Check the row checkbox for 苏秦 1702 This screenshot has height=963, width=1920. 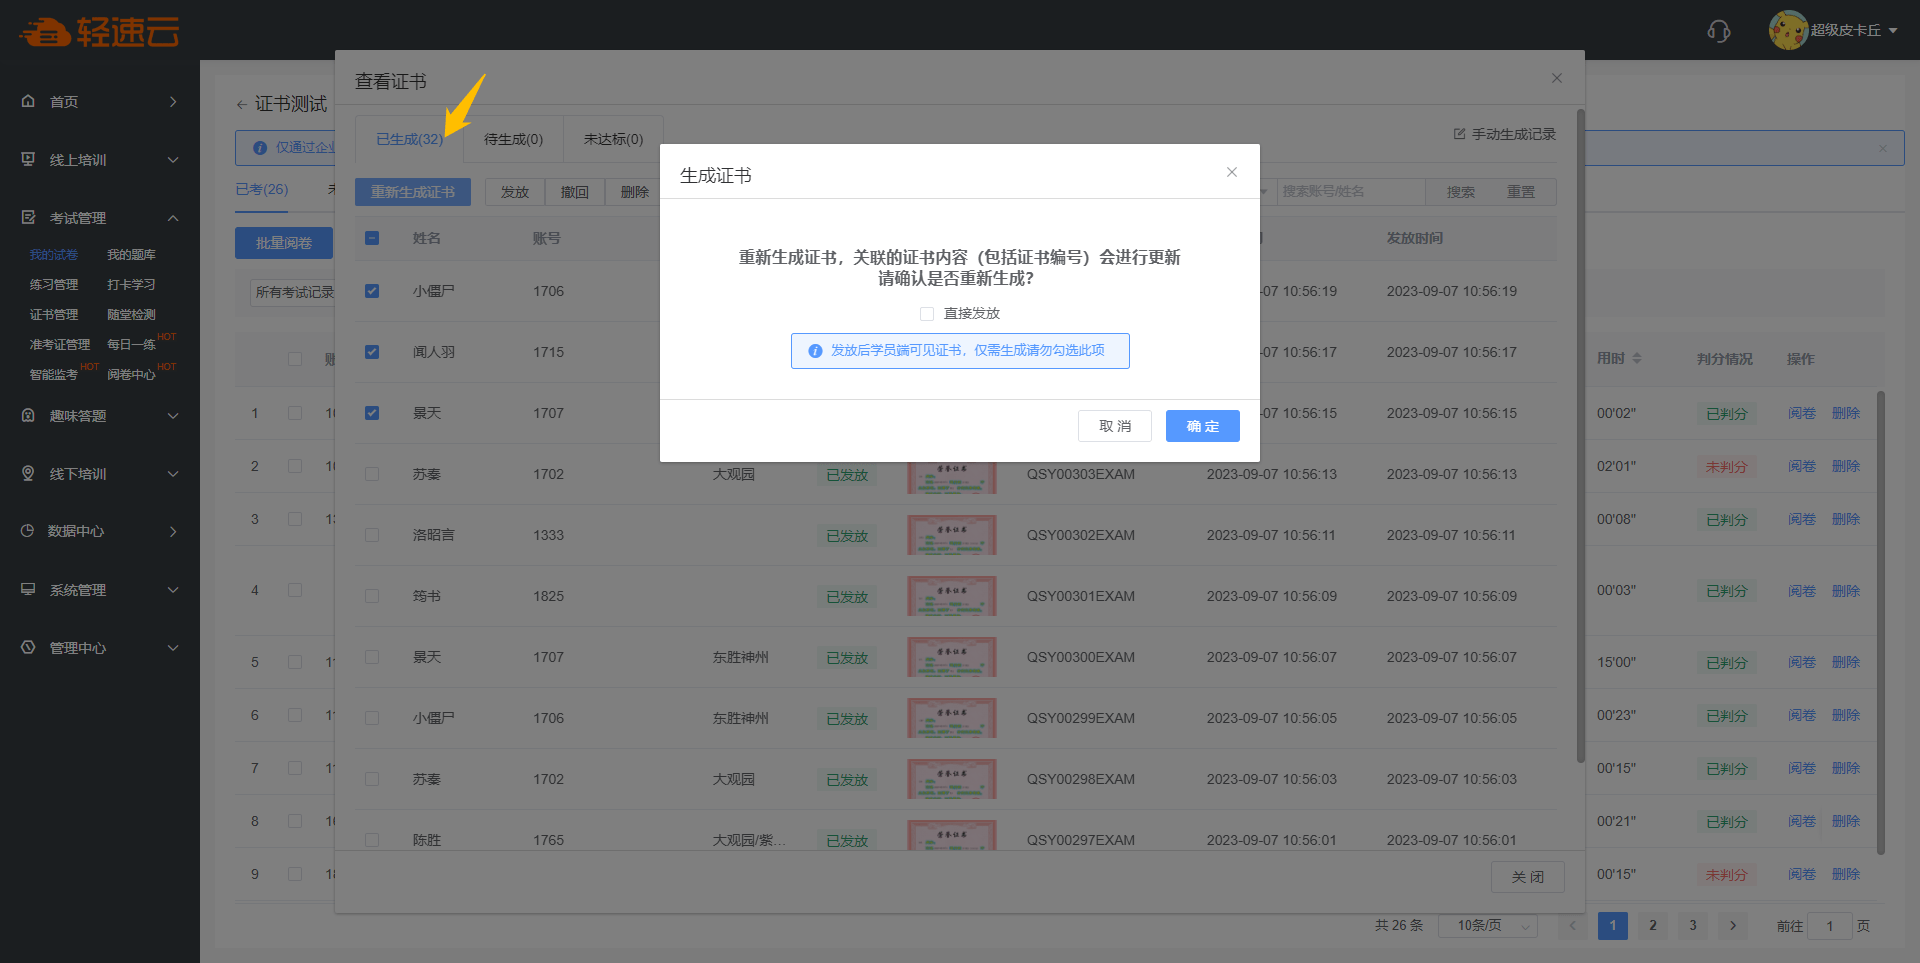pos(372,474)
